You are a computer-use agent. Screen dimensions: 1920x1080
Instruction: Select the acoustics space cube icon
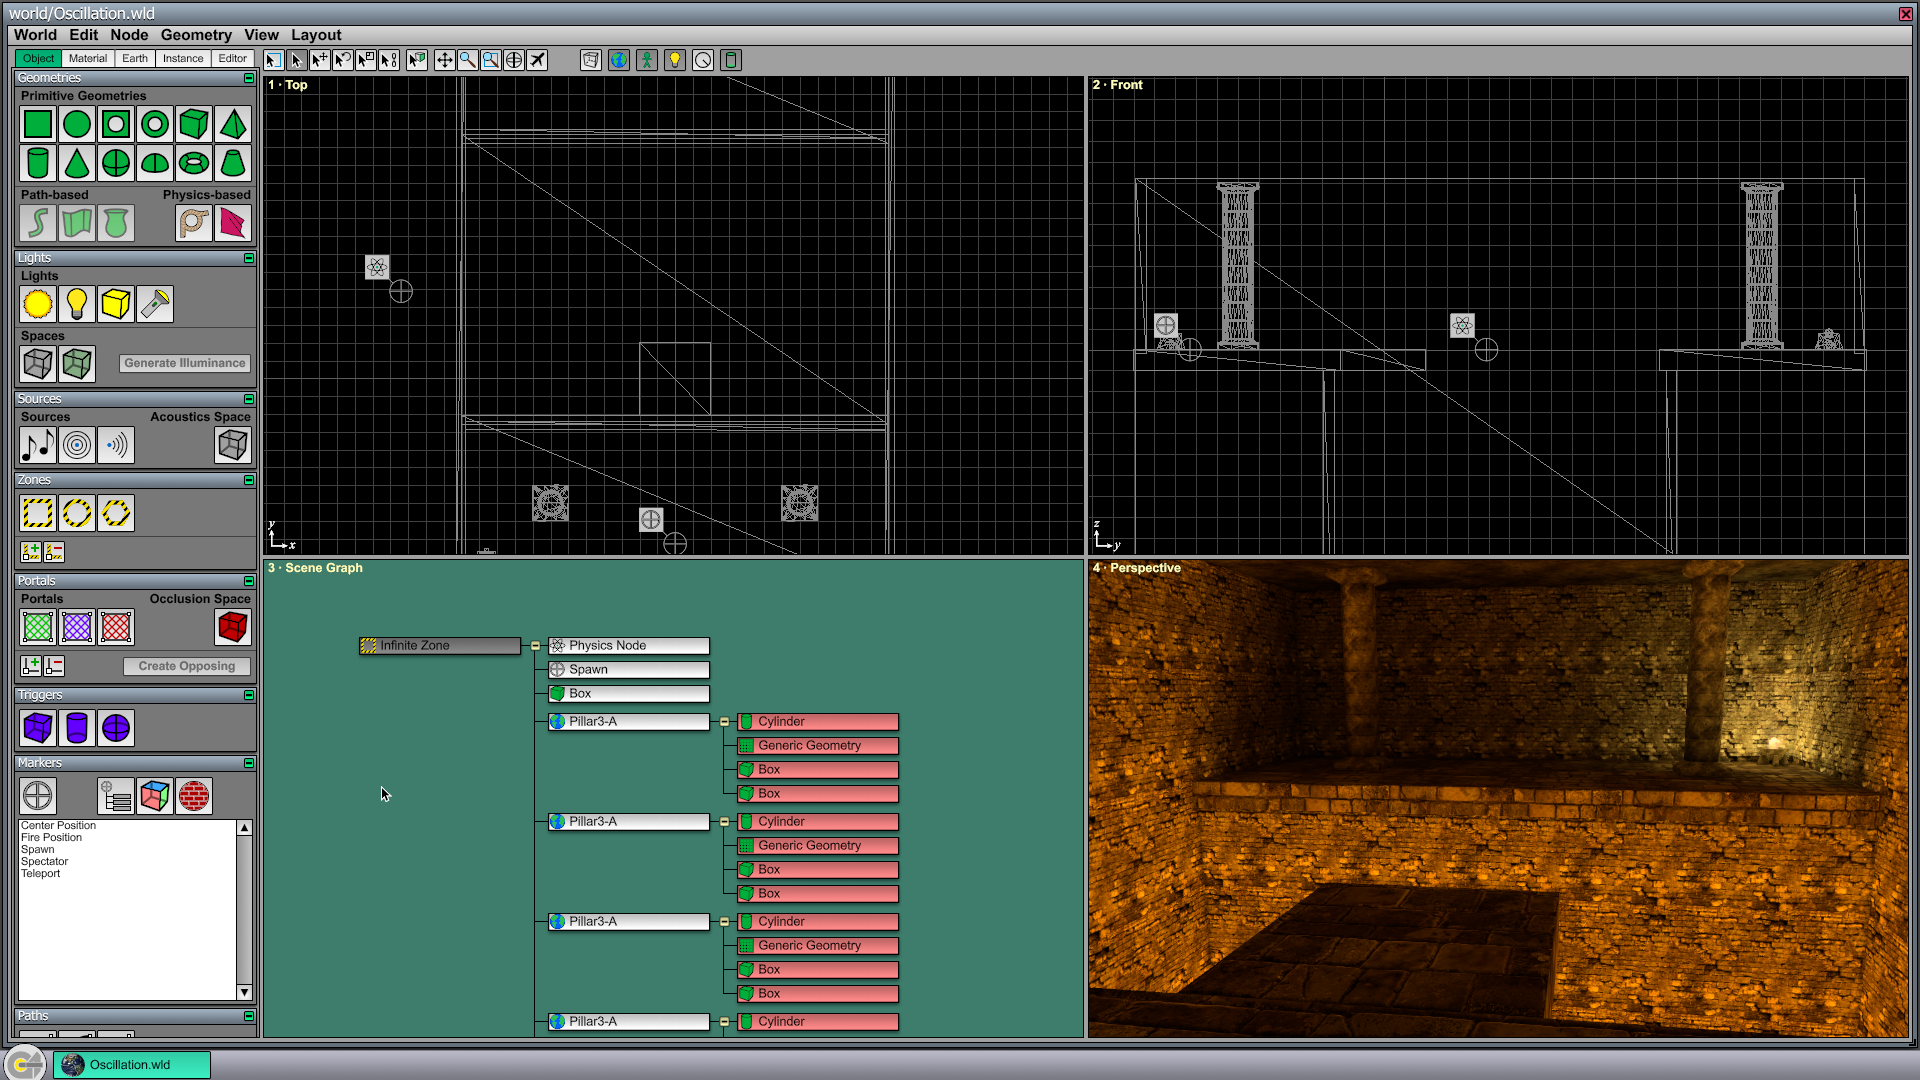(233, 445)
